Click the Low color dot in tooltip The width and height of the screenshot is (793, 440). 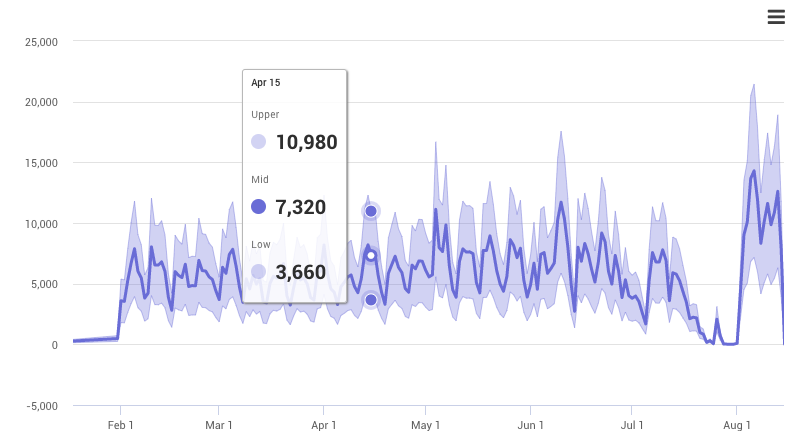click(258, 272)
